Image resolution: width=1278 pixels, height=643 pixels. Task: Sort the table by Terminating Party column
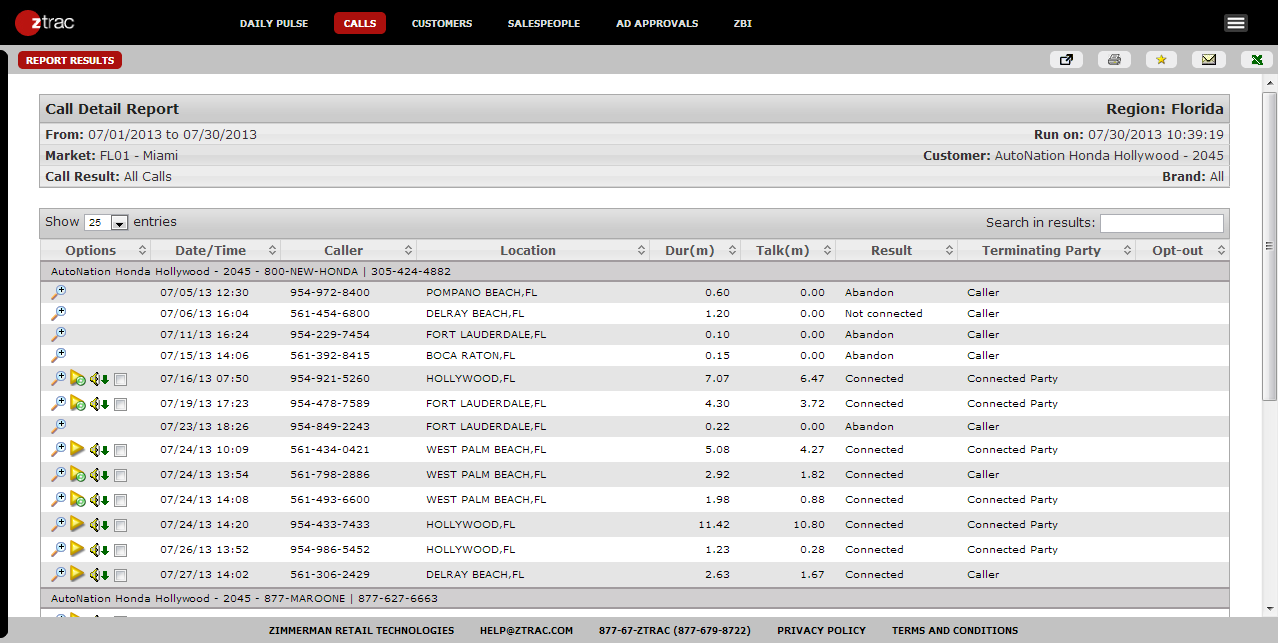coord(1046,250)
